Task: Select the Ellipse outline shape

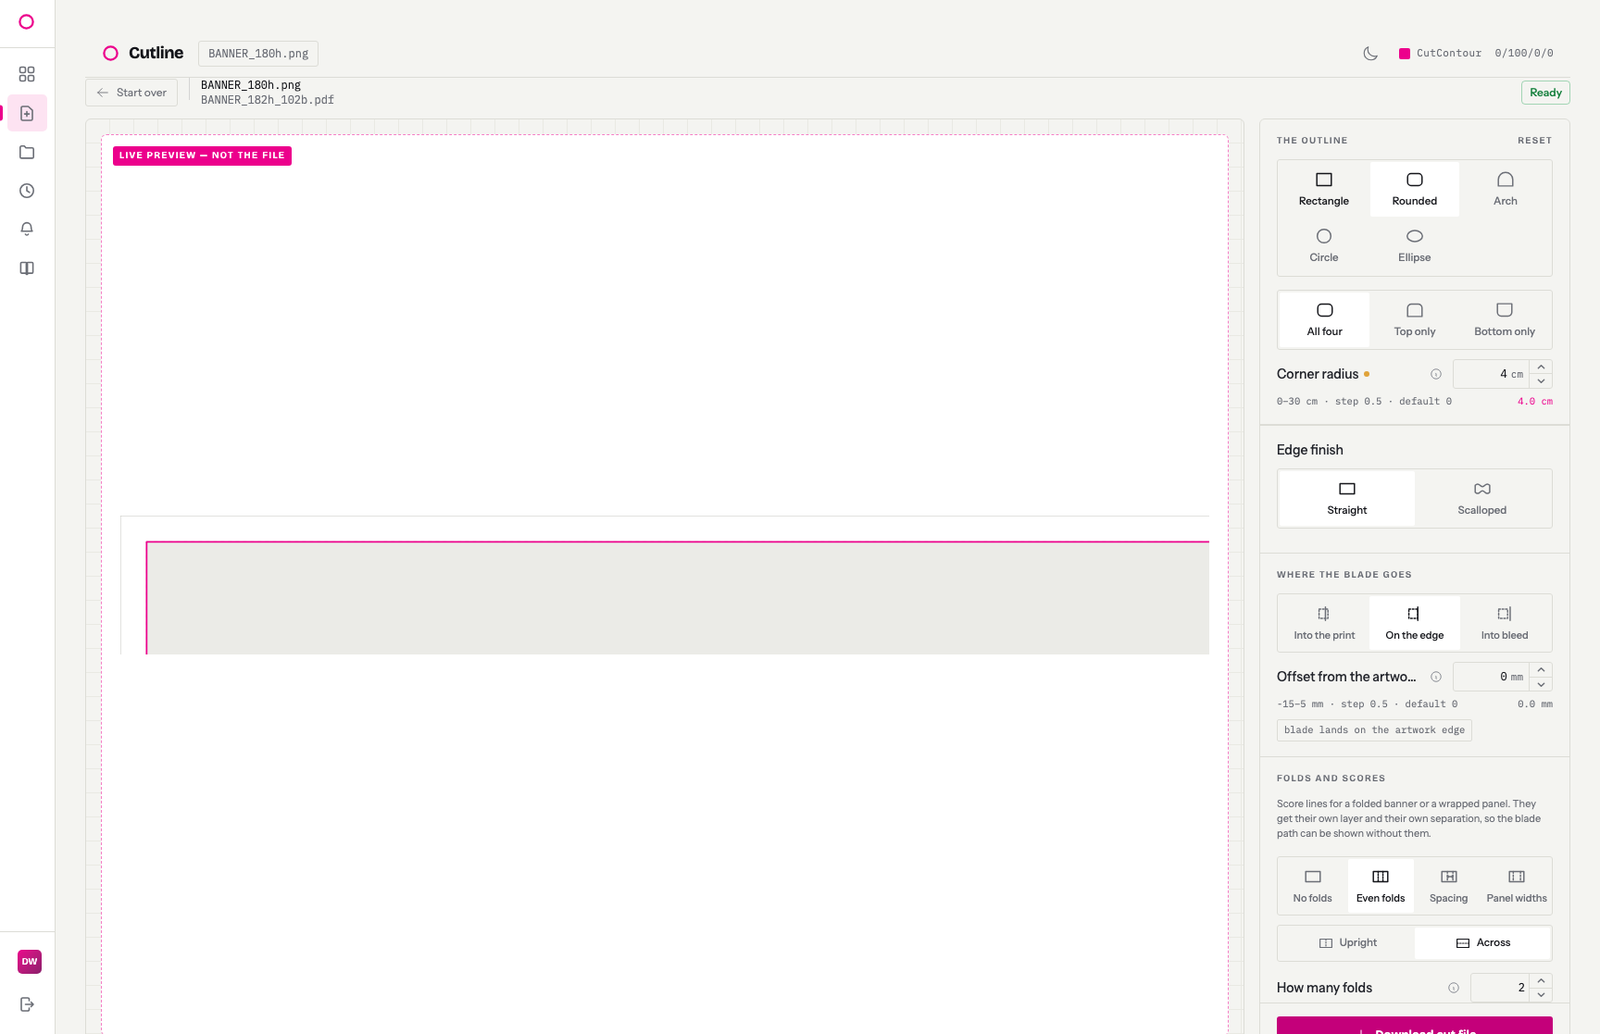Action: click(x=1414, y=245)
